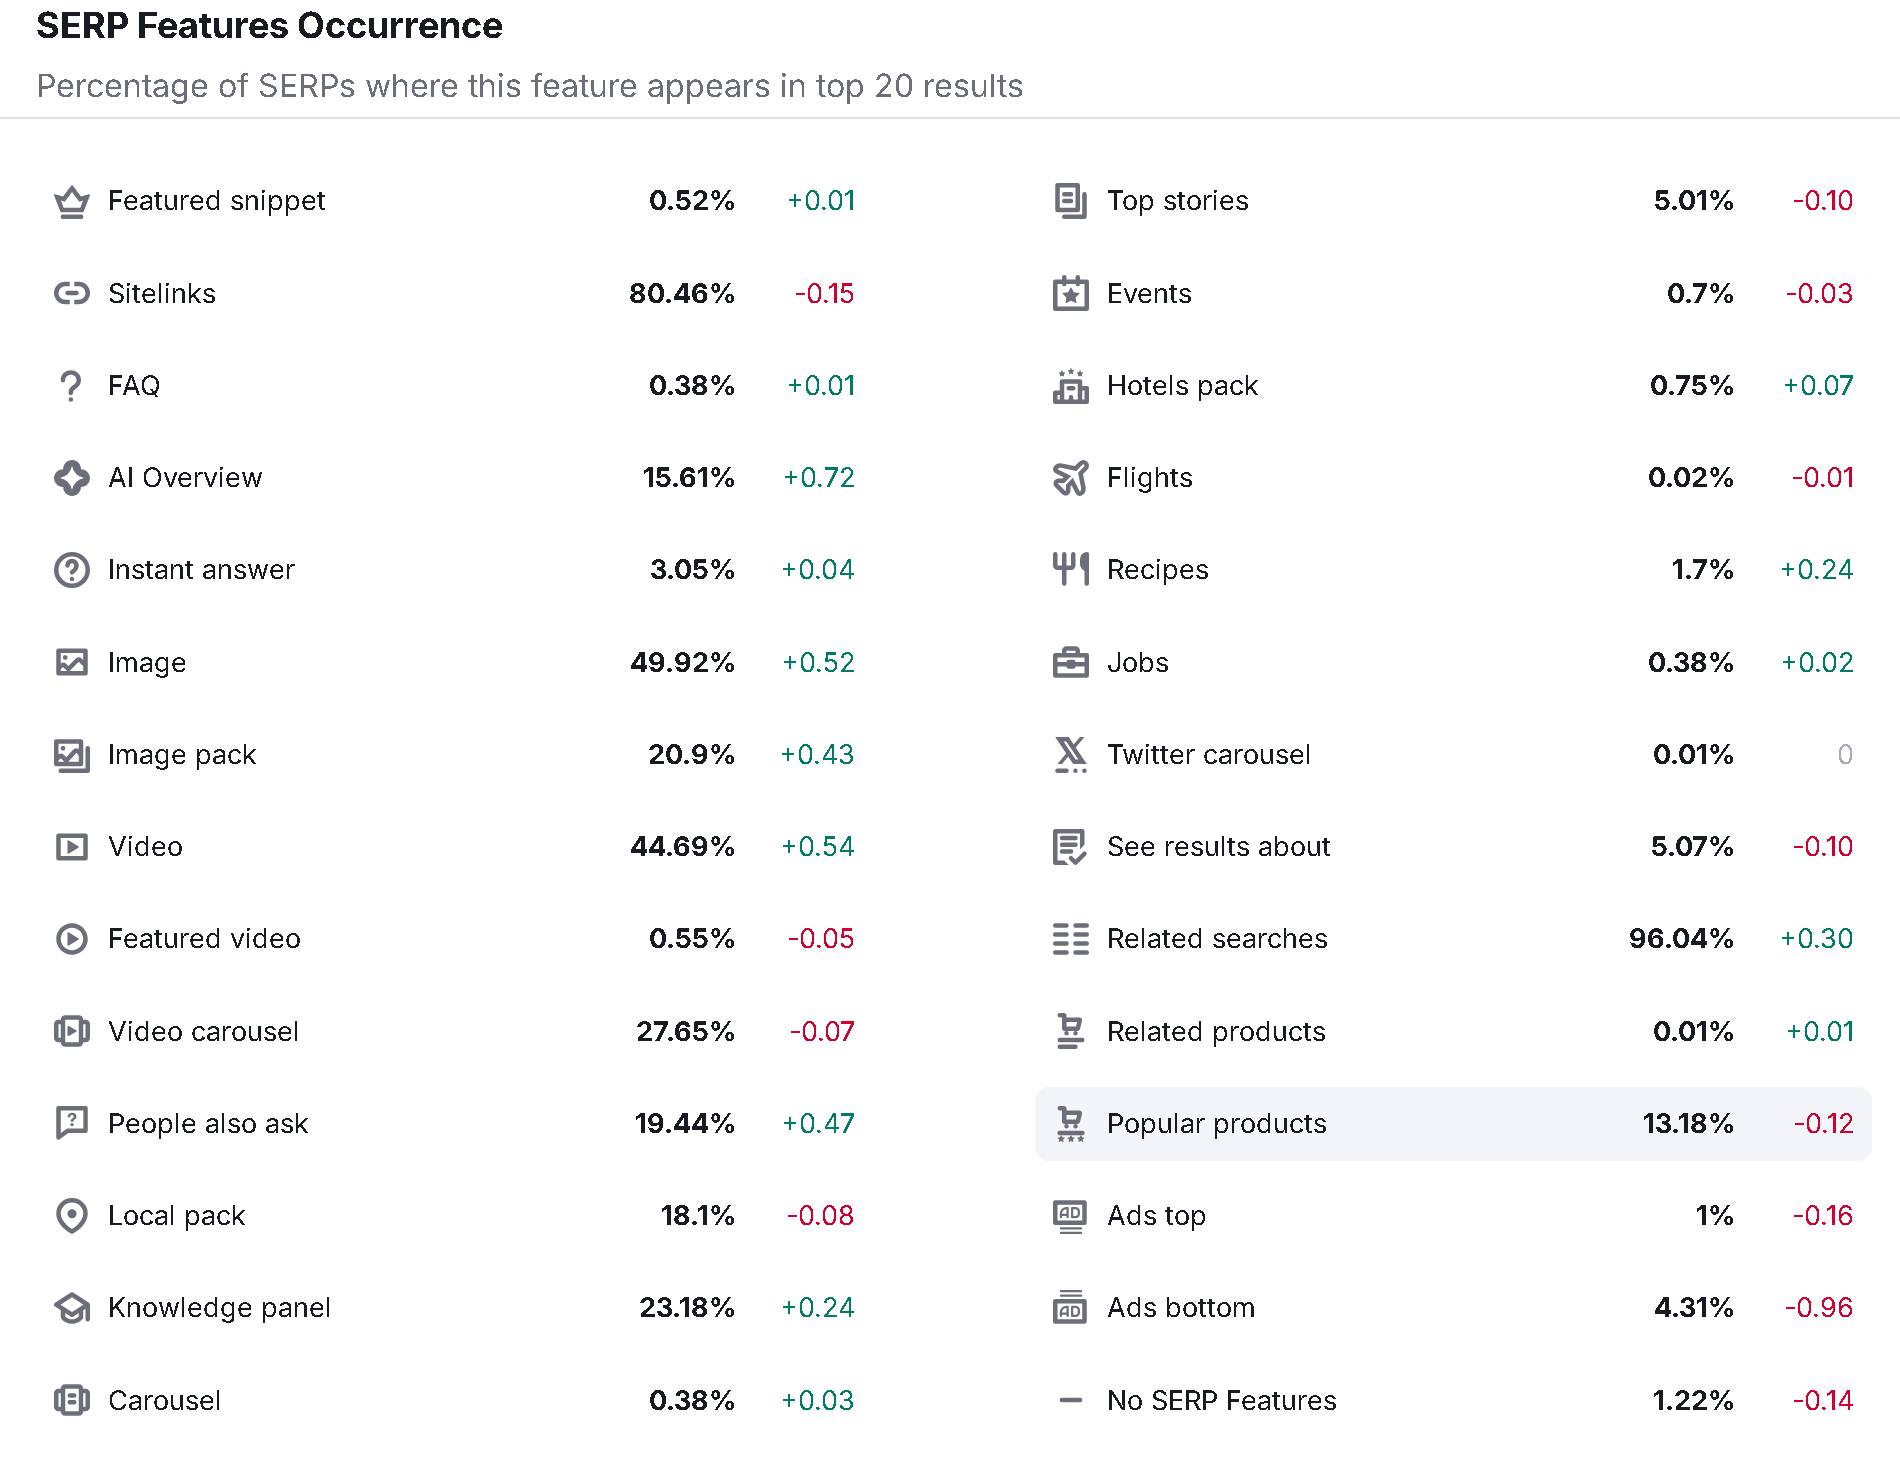Viewport: 1900px width, 1469px height.
Task: Select the People also ask label
Action: 208,1124
